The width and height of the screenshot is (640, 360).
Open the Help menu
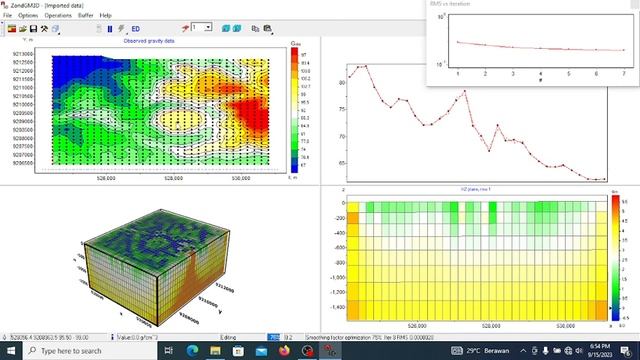tap(105, 15)
